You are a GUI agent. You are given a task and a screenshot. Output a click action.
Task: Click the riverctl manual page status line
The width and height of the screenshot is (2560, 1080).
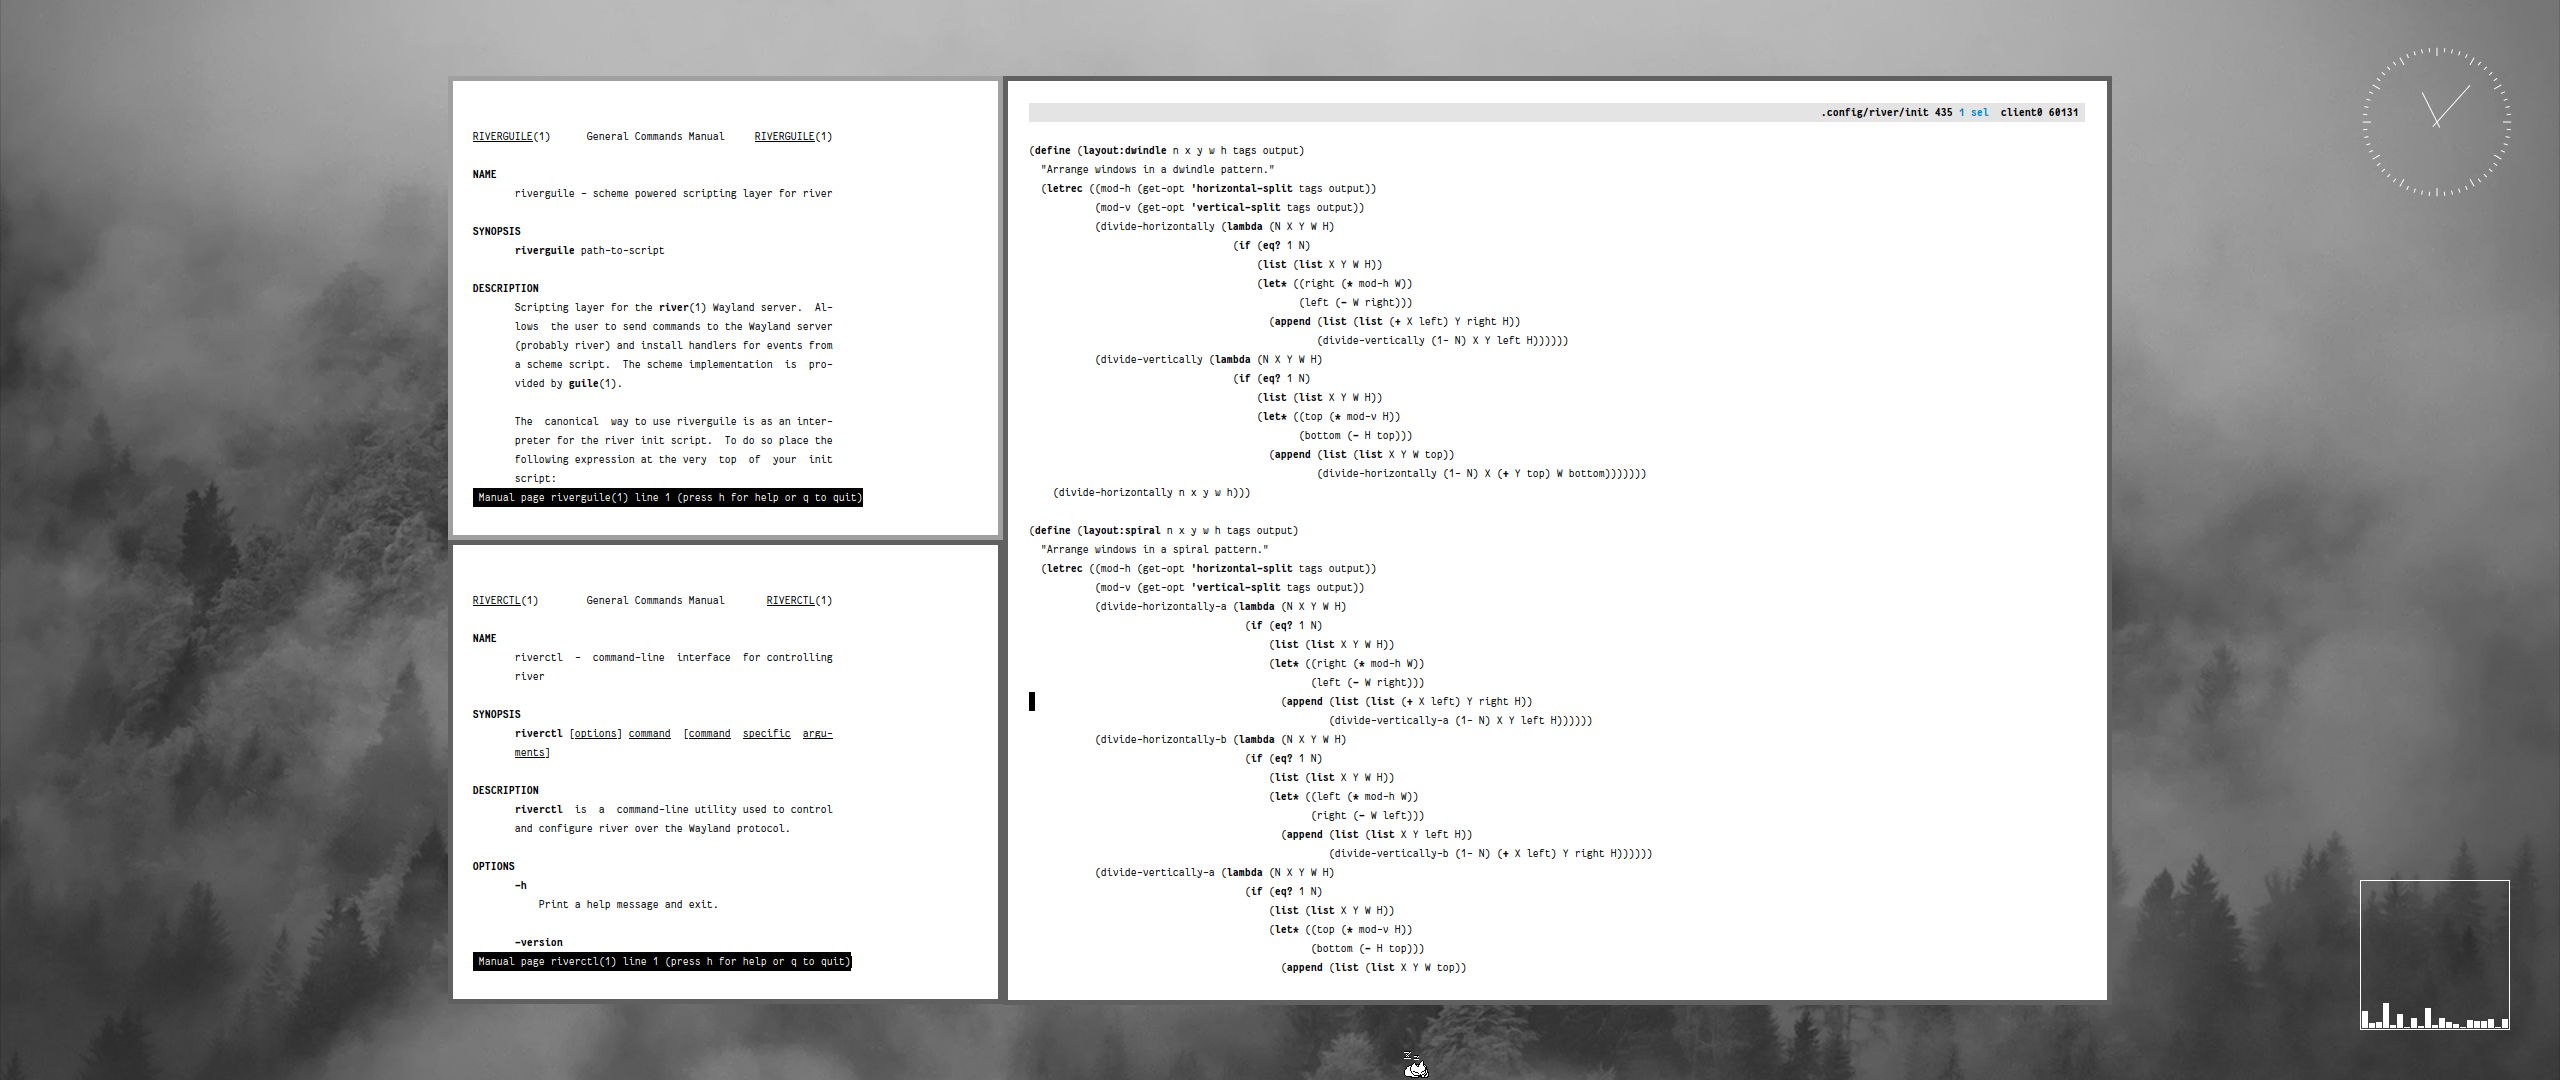point(661,962)
